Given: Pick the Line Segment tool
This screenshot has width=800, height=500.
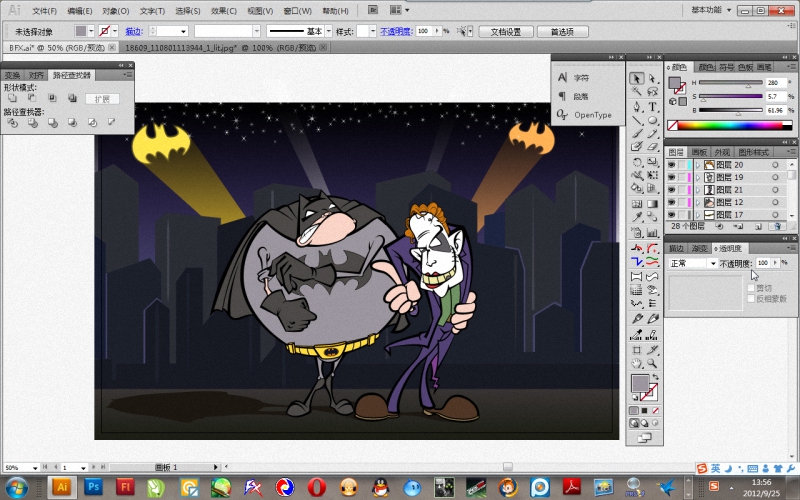Looking at the screenshot, I should pyautogui.click(x=636, y=120).
